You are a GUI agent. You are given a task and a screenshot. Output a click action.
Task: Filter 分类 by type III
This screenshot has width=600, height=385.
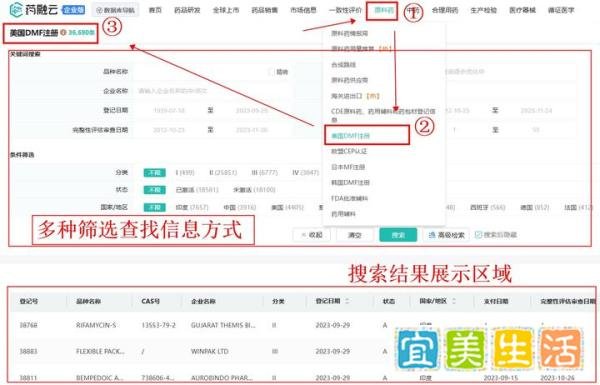[264, 173]
